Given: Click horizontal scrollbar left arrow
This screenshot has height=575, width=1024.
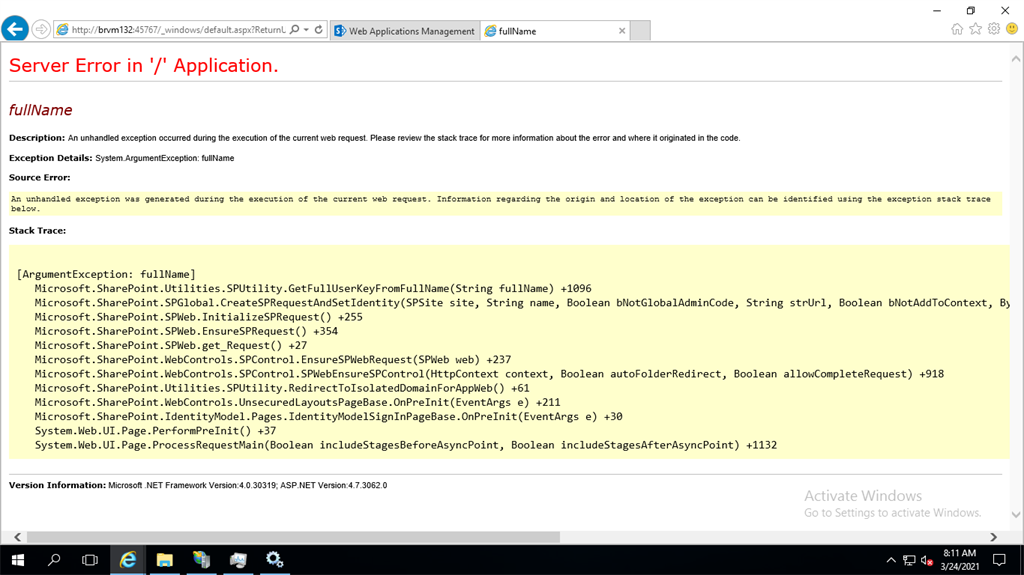Looking at the screenshot, I should [18, 537].
